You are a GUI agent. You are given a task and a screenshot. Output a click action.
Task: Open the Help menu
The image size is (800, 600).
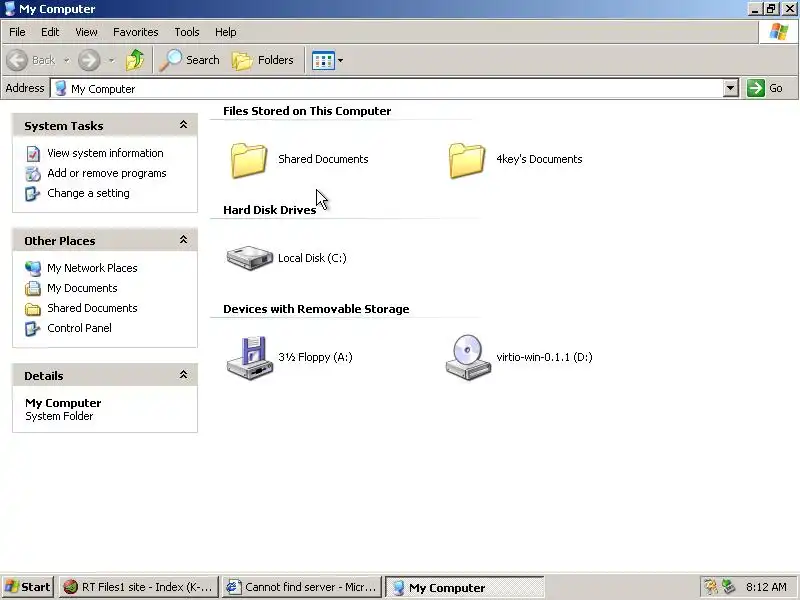pos(226,32)
